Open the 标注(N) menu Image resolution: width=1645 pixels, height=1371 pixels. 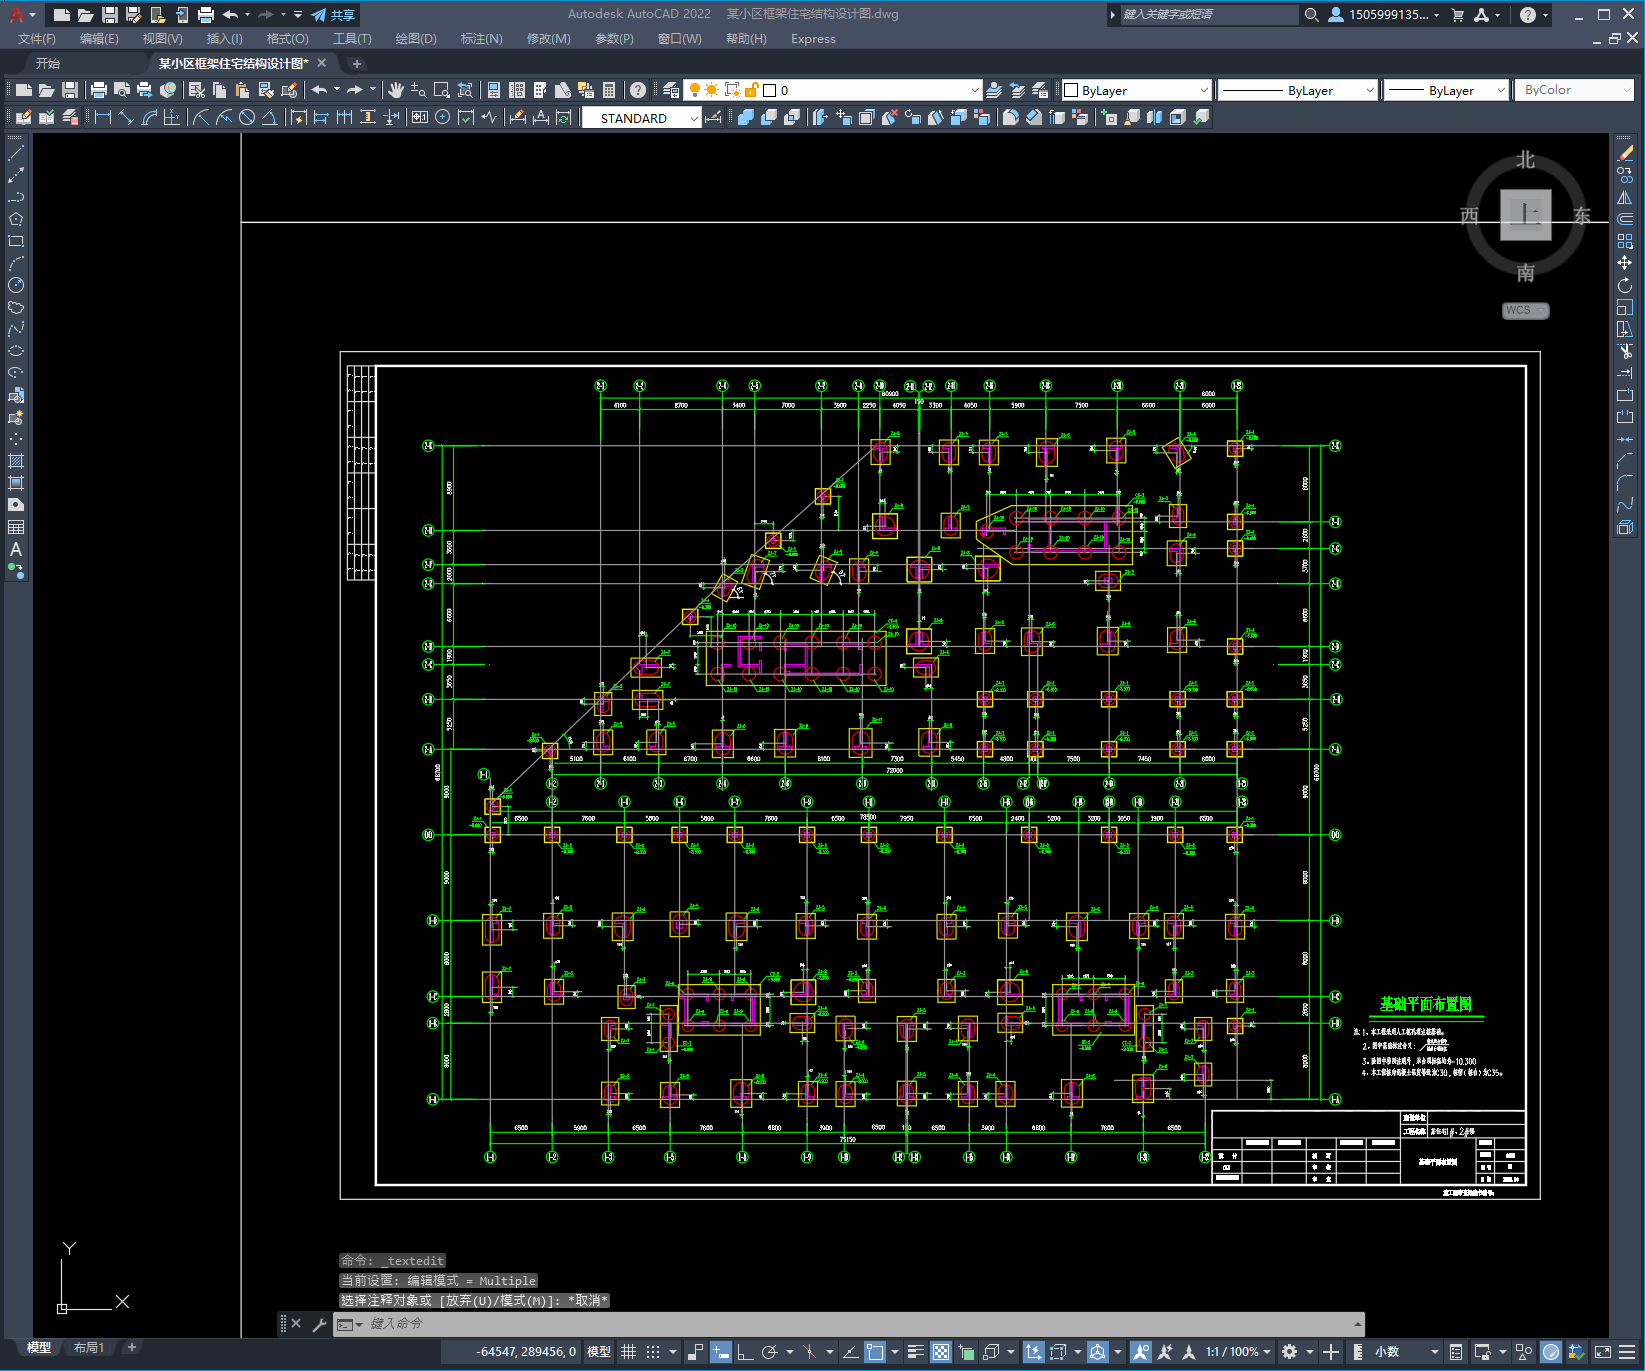(481, 39)
